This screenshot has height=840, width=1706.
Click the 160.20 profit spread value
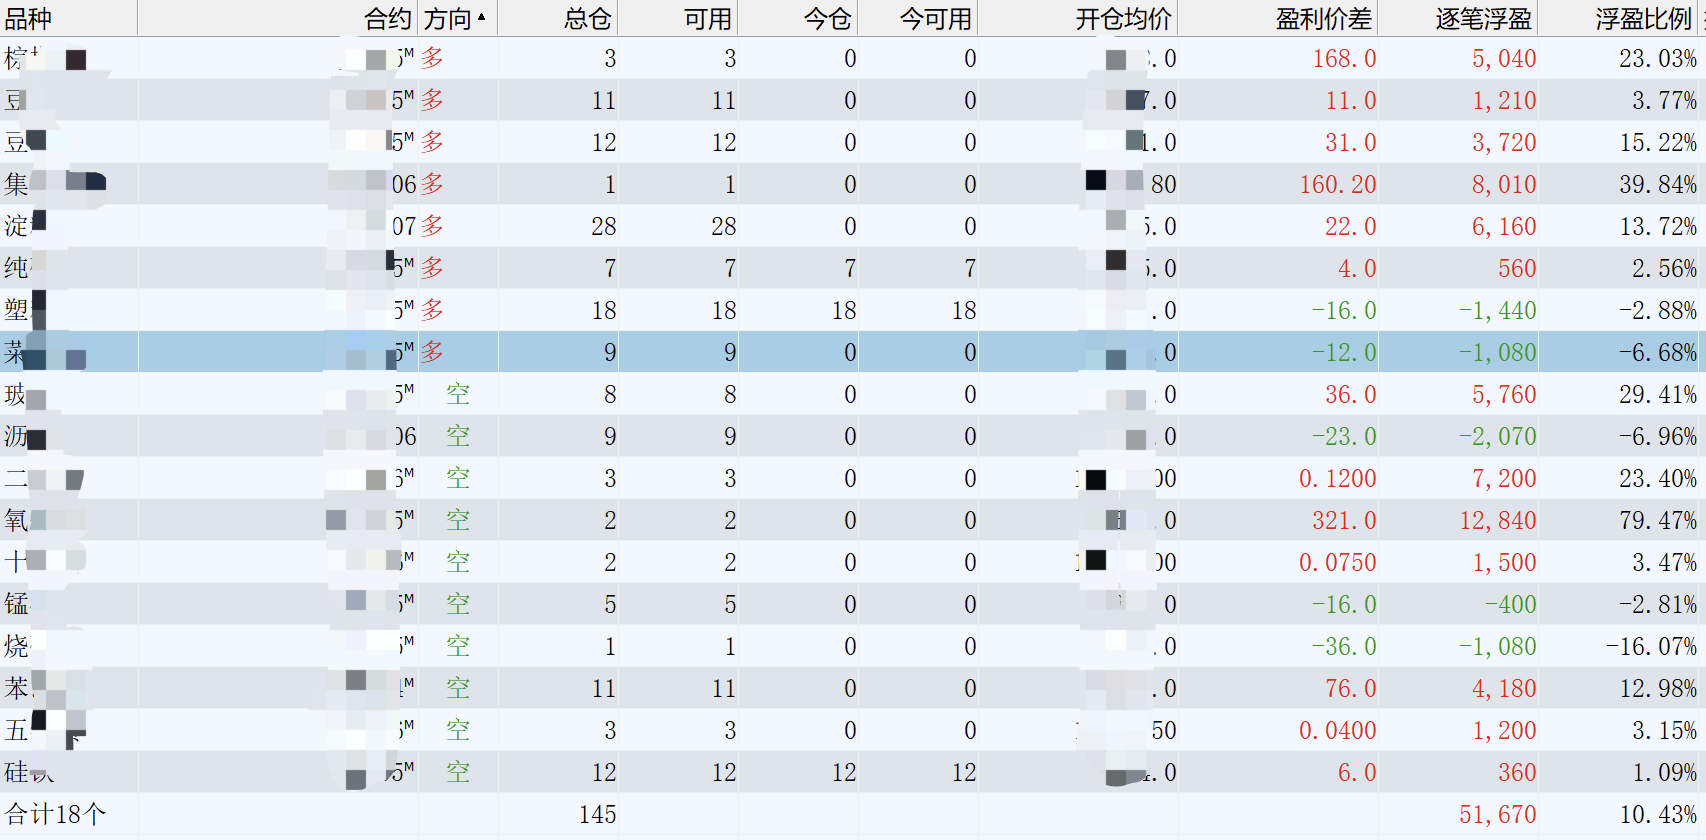point(1337,185)
